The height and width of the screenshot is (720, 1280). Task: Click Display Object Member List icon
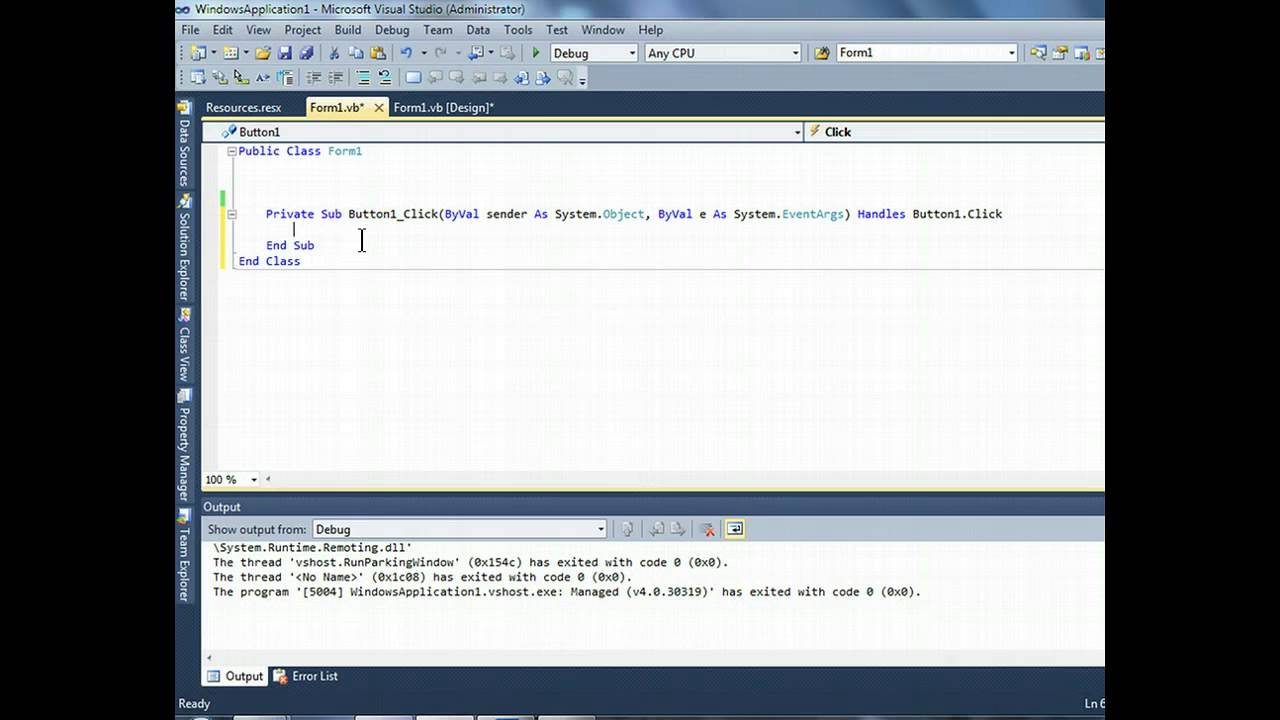click(x=198, y=77)
